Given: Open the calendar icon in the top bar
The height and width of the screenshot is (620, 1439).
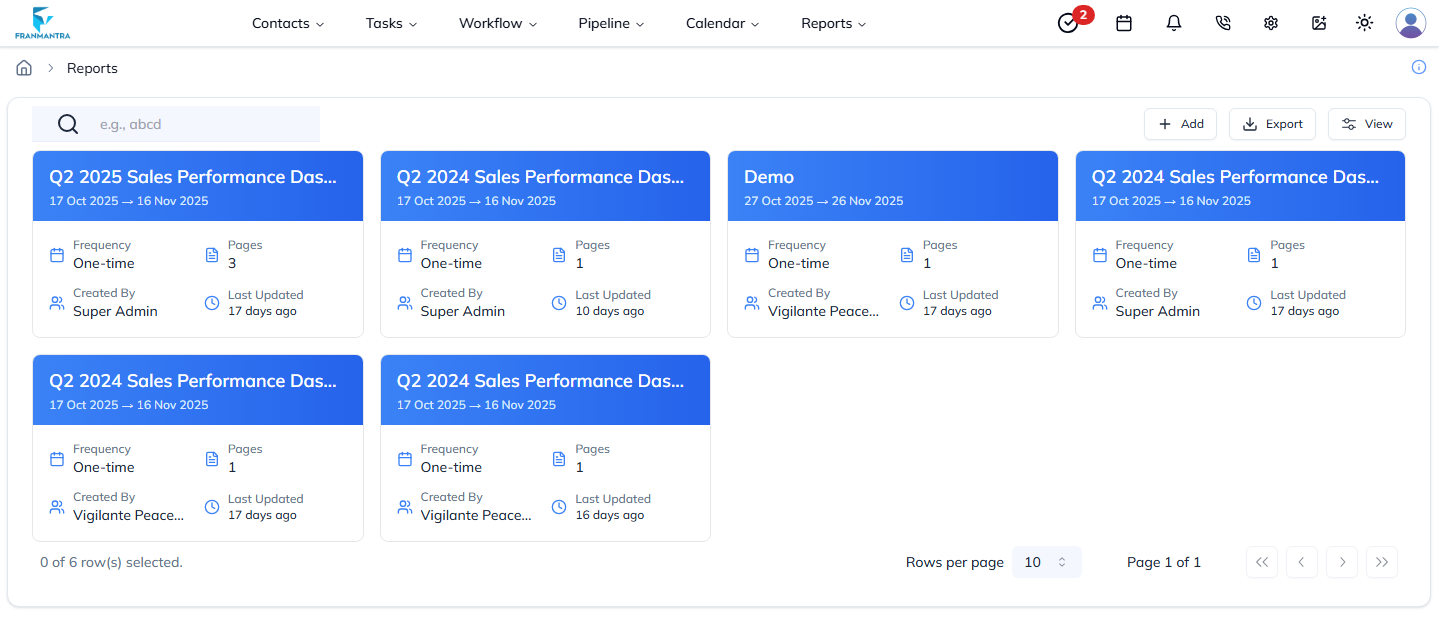Looking at the screenshot, I should pyautogui.click(x=1123, y=23).
